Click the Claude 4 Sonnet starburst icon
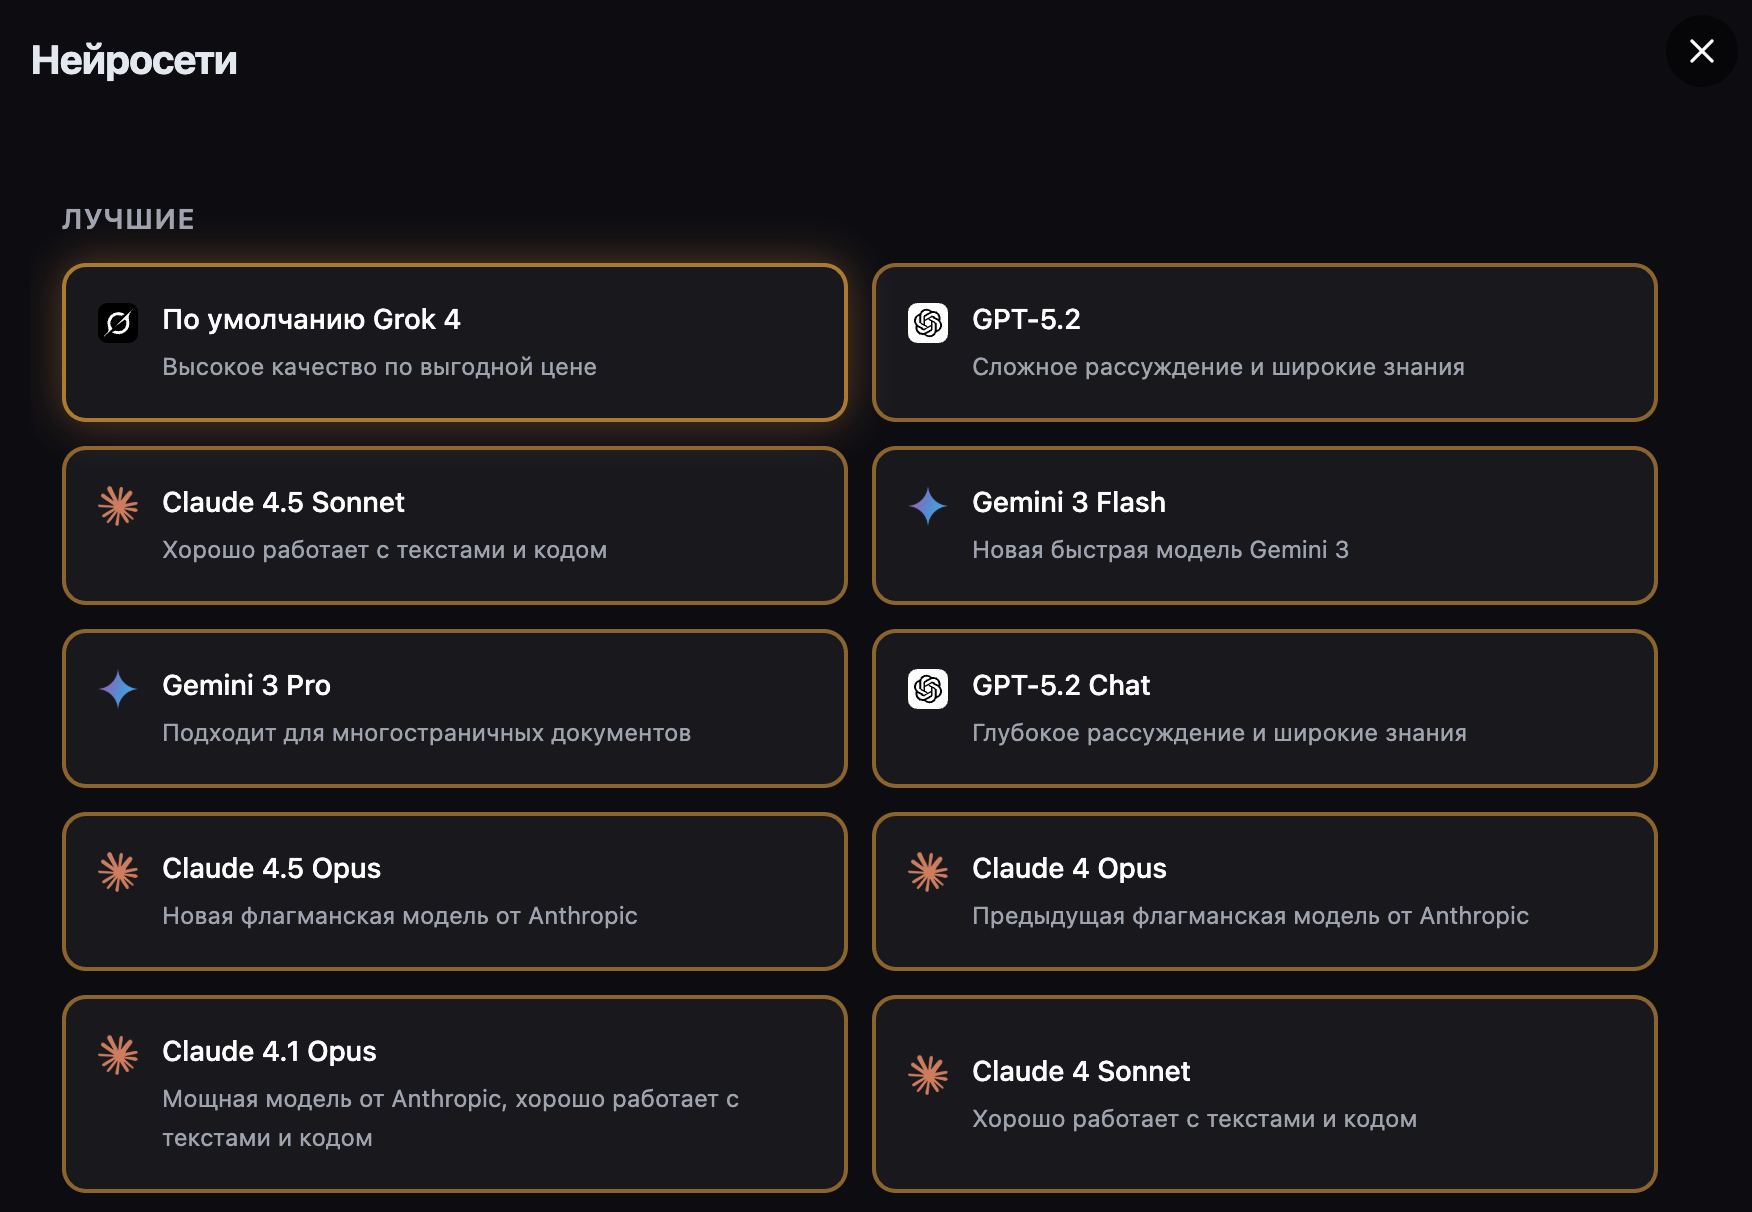The image size is (1752, 1212). [x=928, y=1075]
